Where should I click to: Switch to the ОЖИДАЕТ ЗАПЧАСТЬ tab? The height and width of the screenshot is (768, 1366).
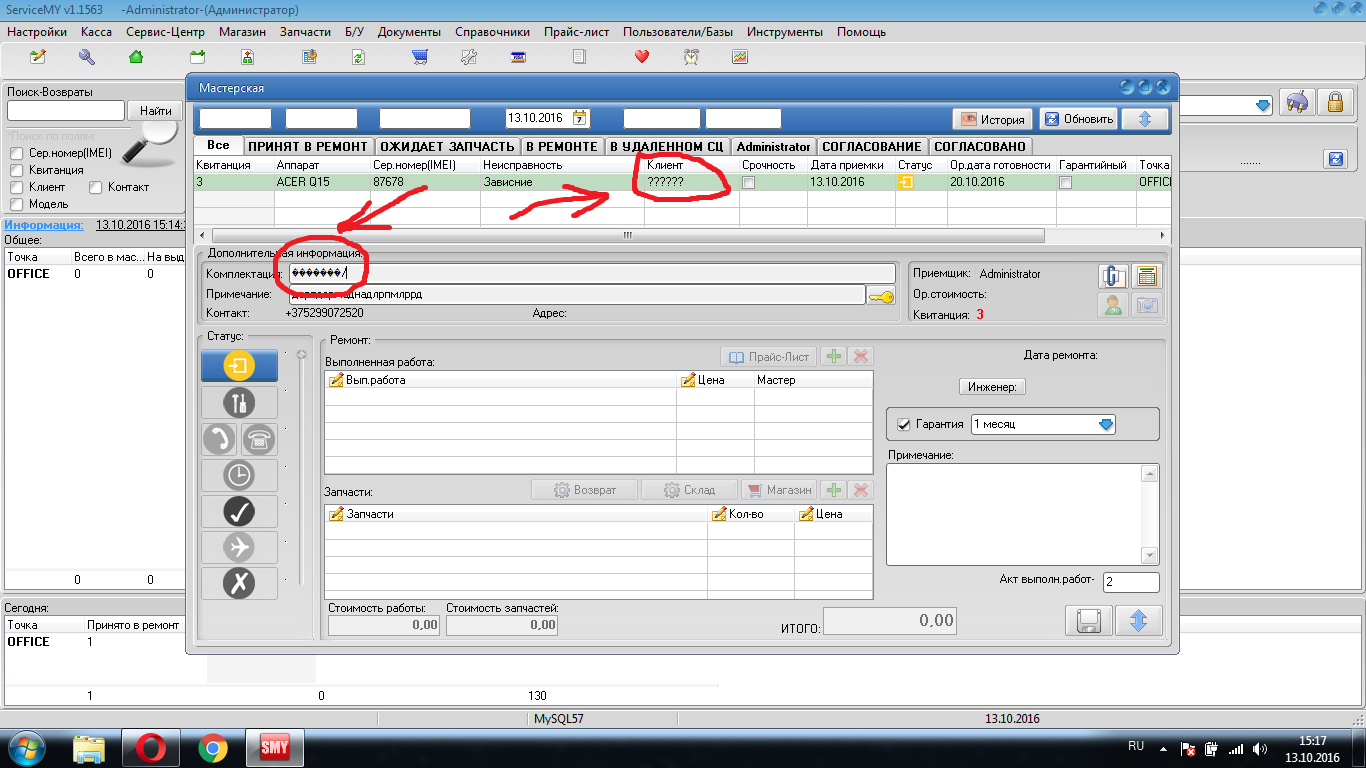(x=447, y=146)
